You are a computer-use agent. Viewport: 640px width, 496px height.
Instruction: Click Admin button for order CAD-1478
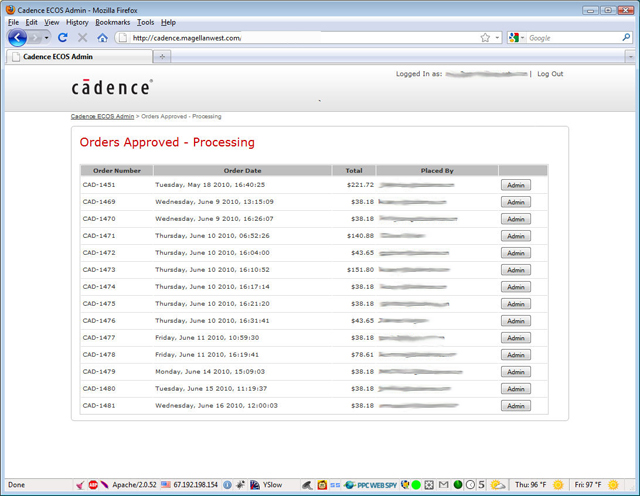[516, 355]
